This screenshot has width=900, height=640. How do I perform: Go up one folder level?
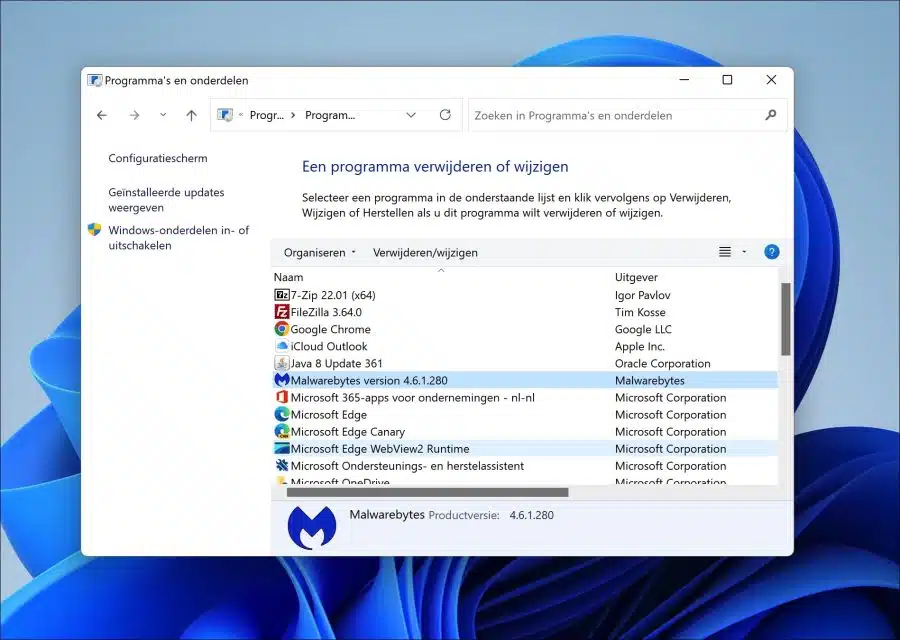[x=191, y=115]
